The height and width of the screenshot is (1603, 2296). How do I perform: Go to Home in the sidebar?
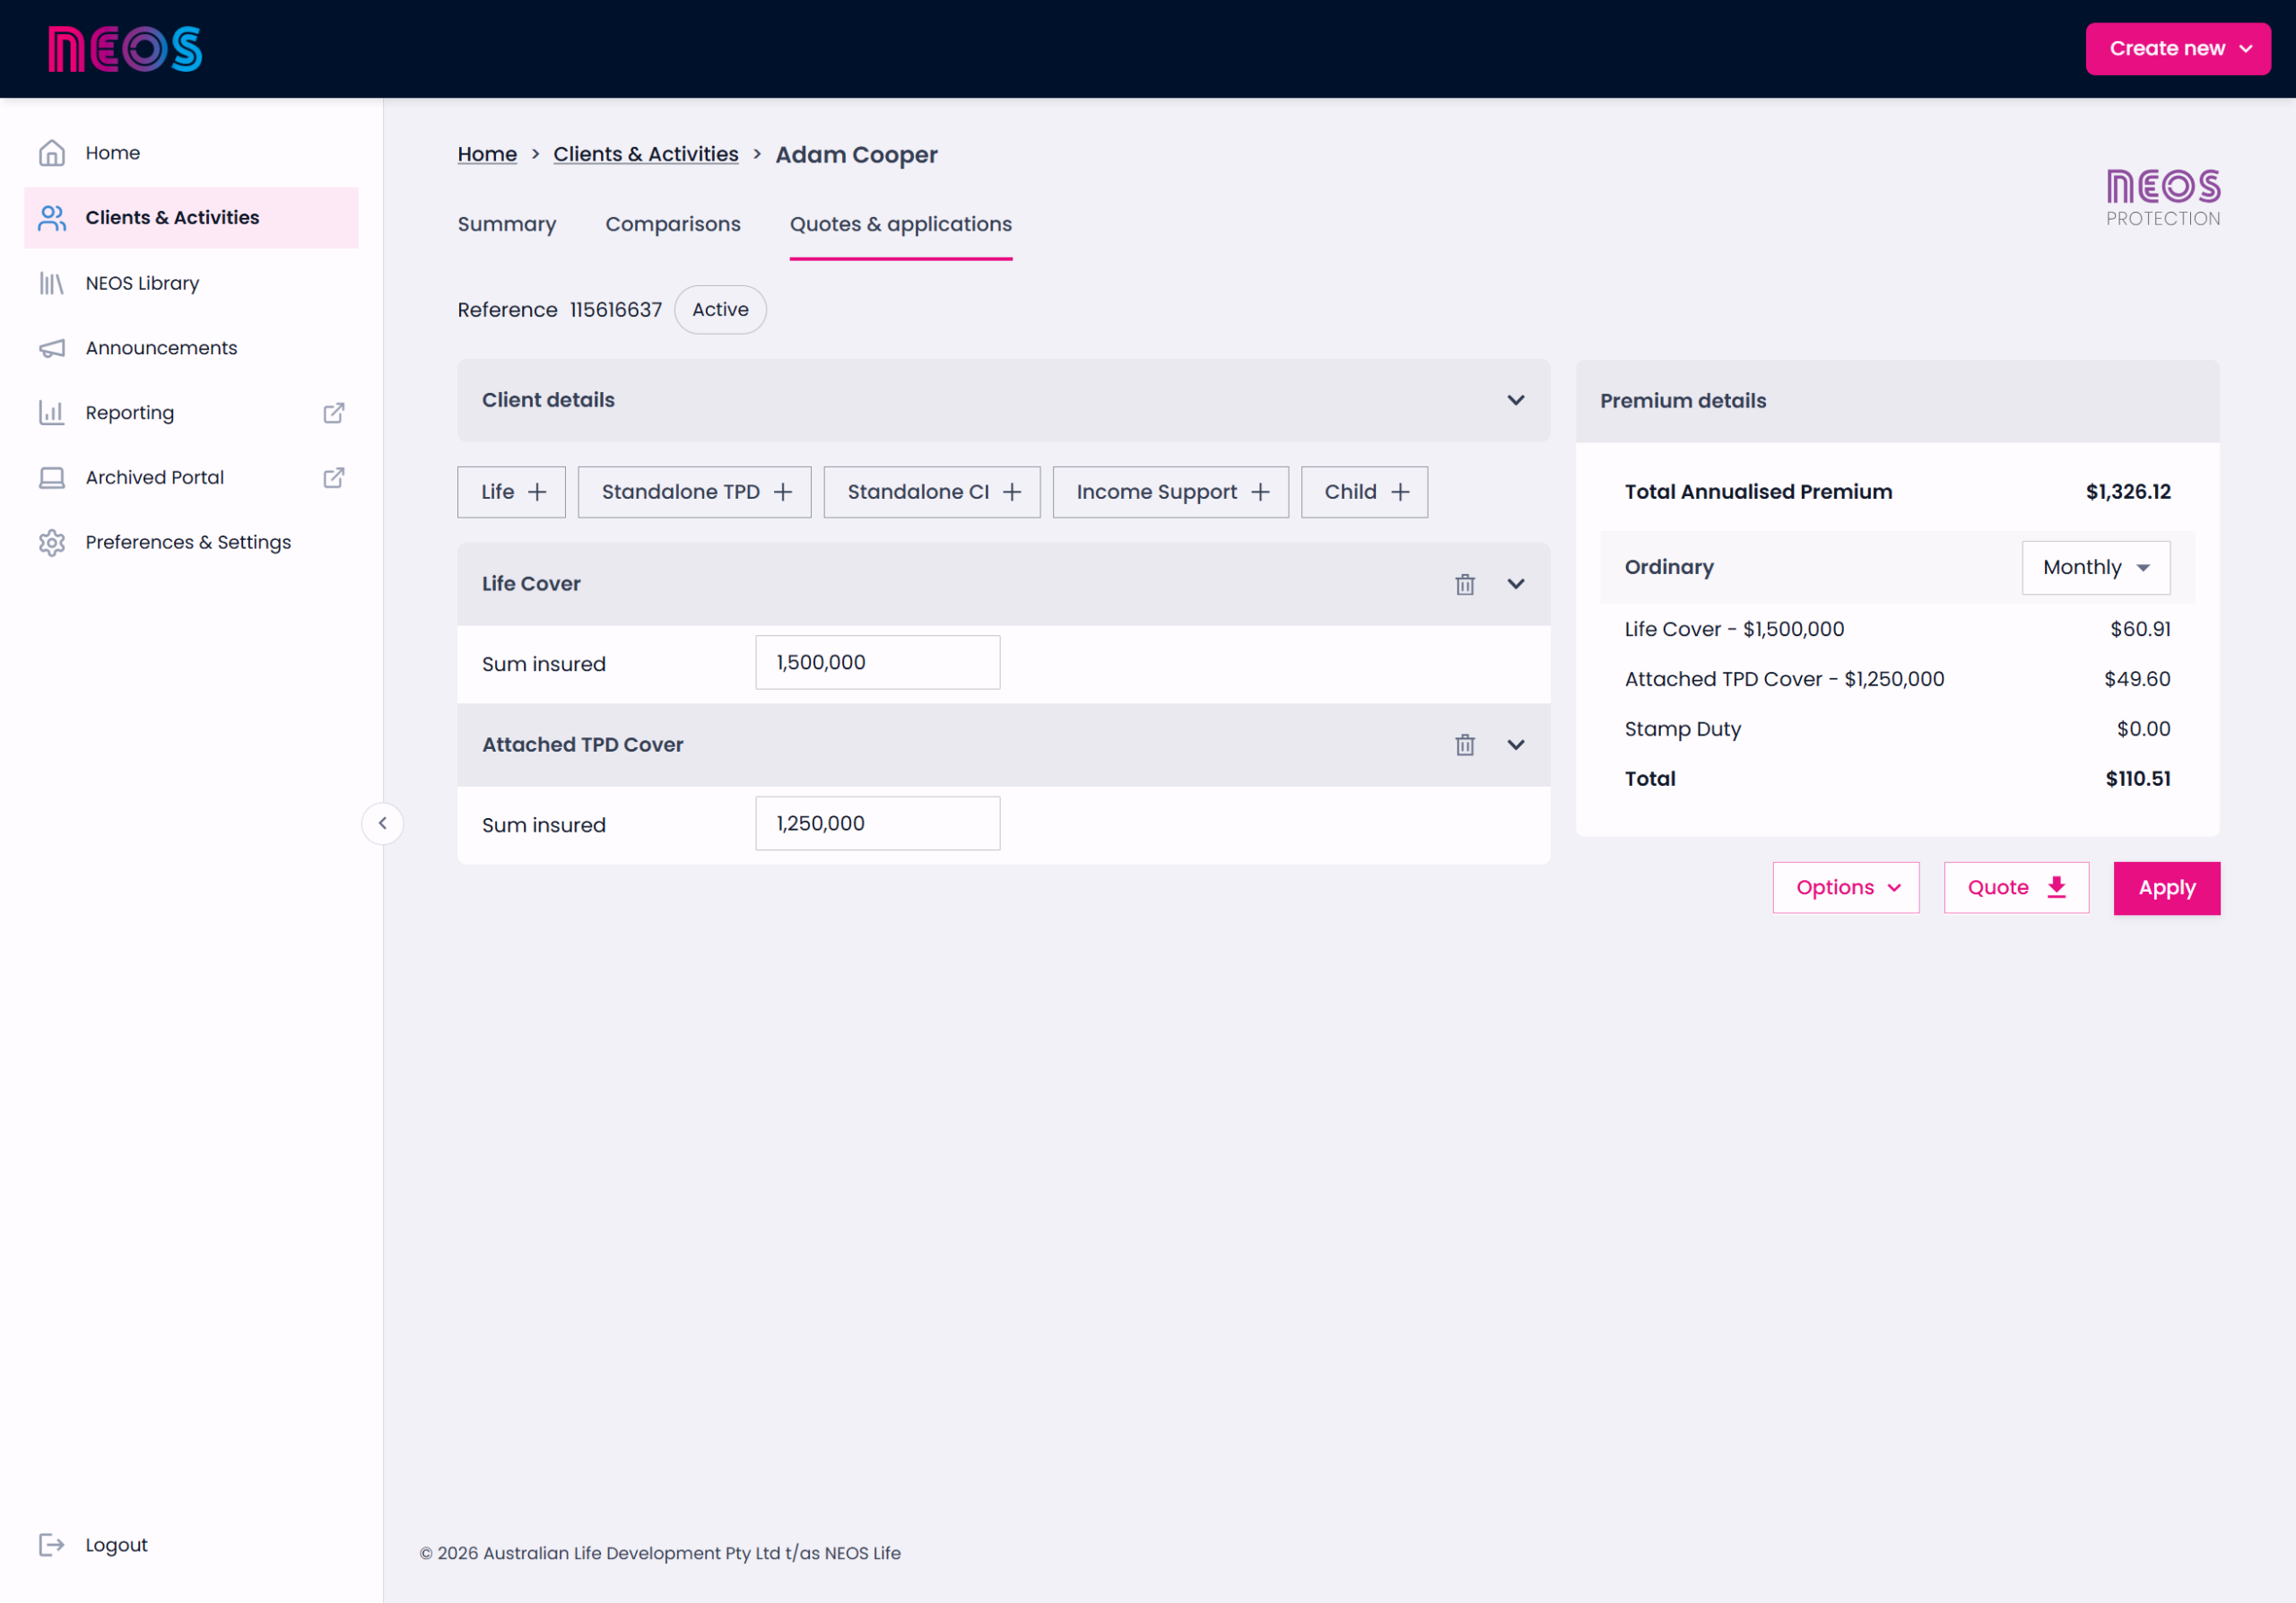tap(191, 153)
